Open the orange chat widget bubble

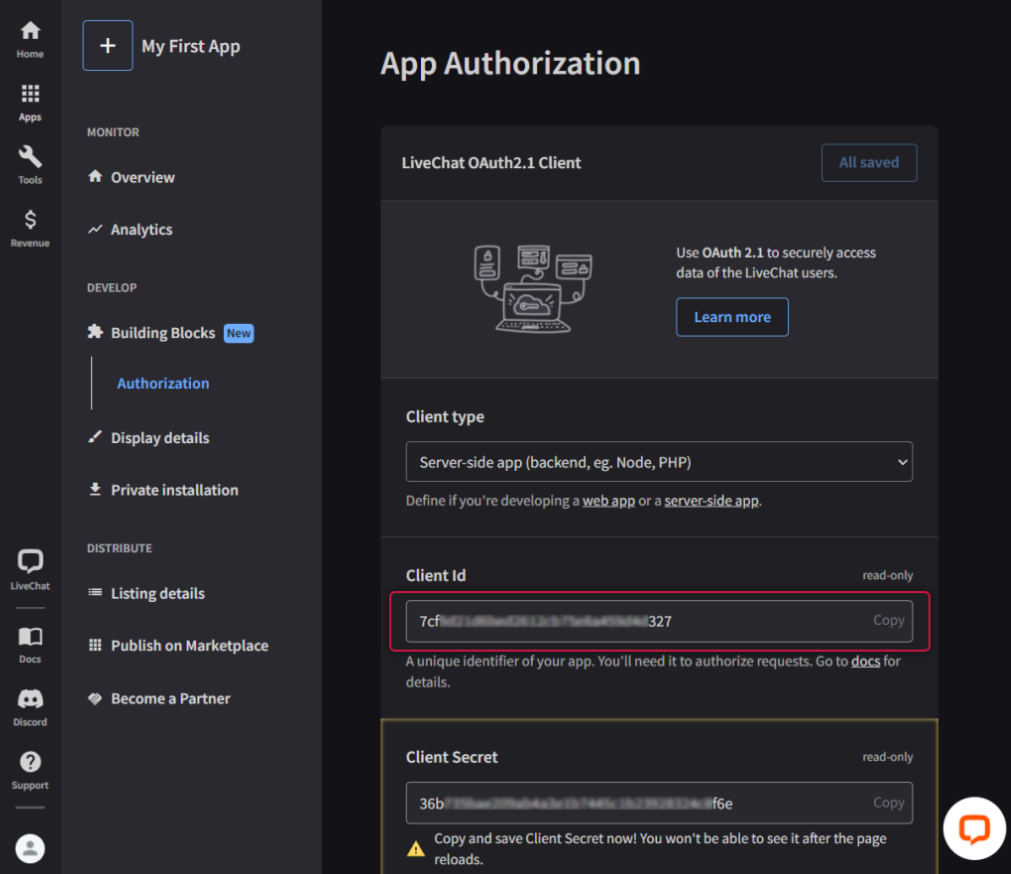[973, 828]
